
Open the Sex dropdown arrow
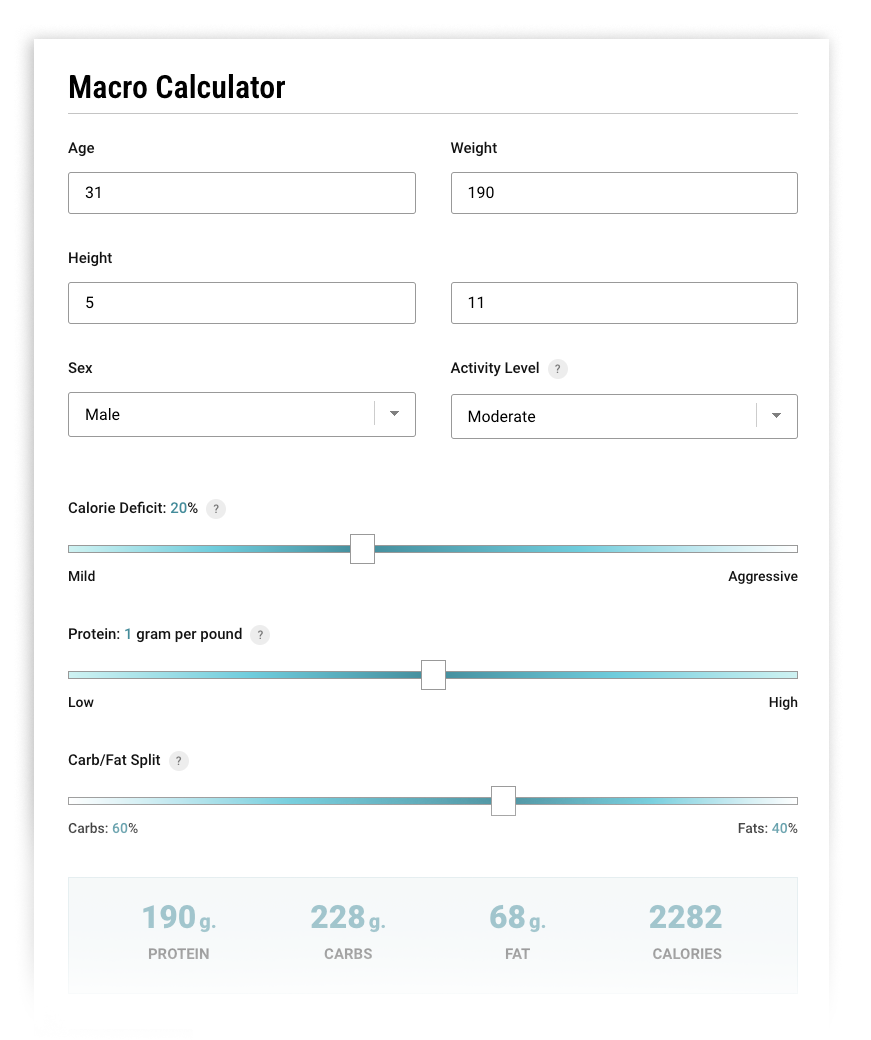point(394,414)
